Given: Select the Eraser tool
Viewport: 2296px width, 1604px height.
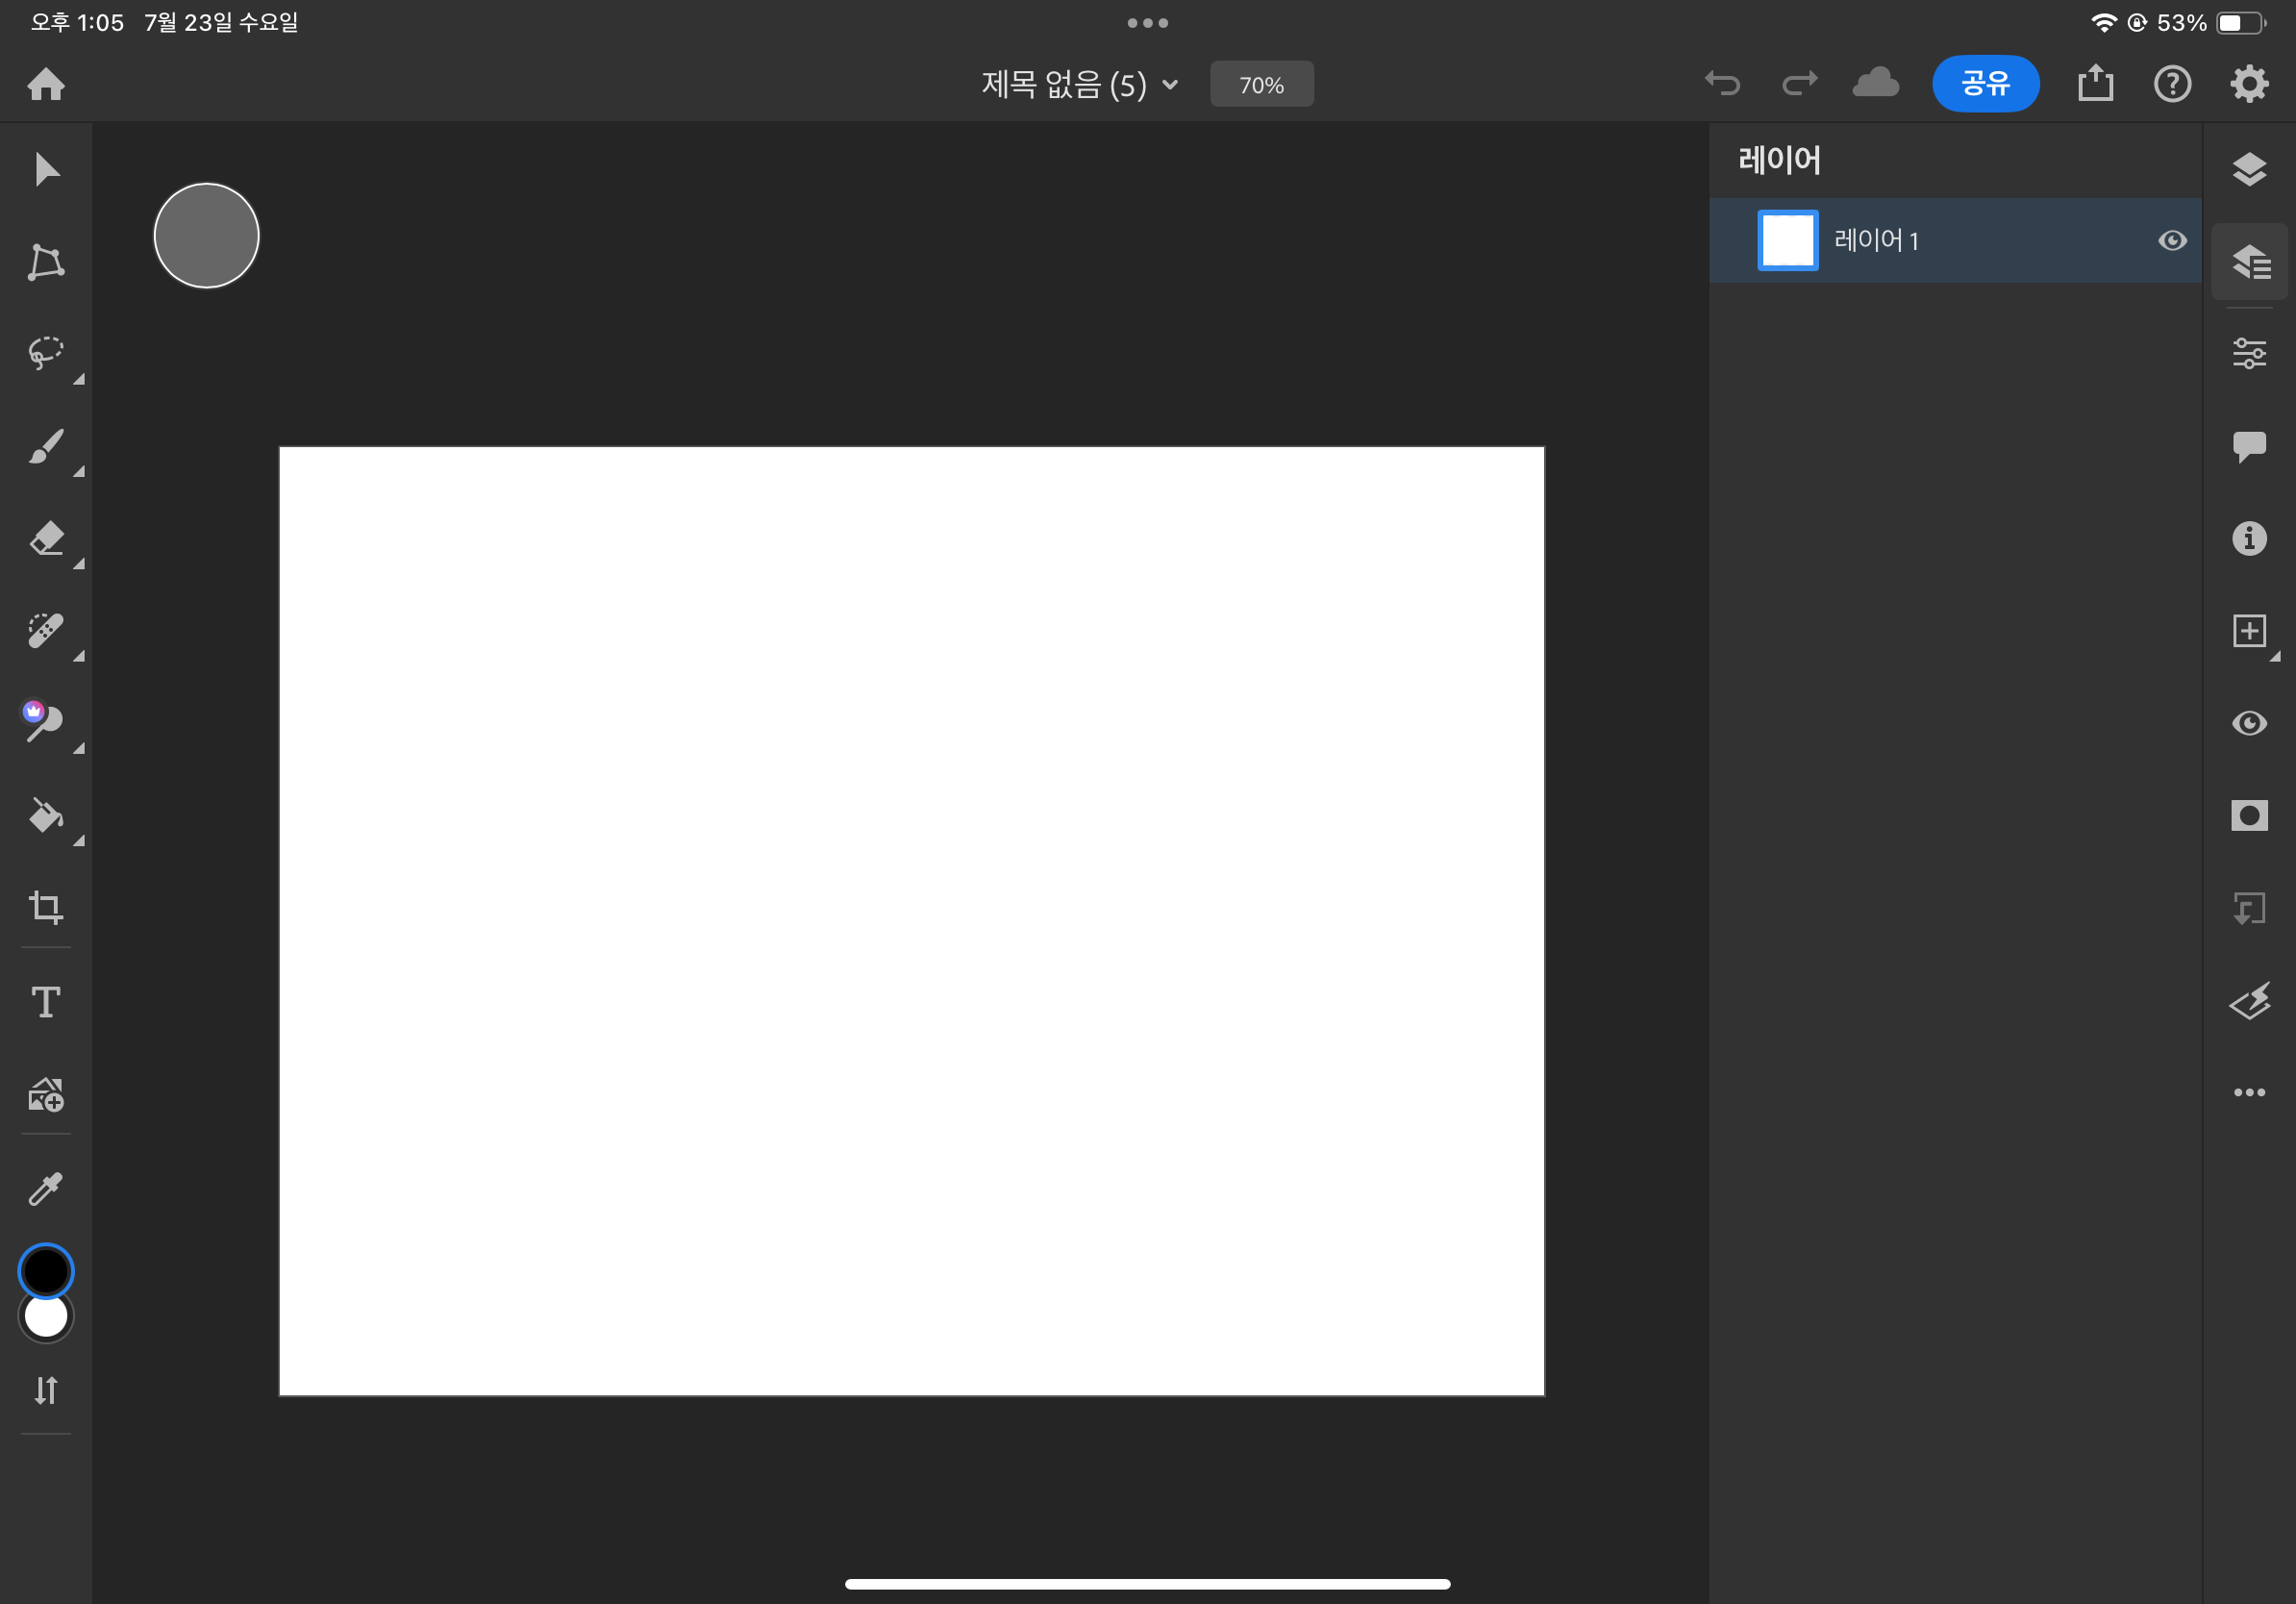Looking at the screenshot, I should [46, 539].
